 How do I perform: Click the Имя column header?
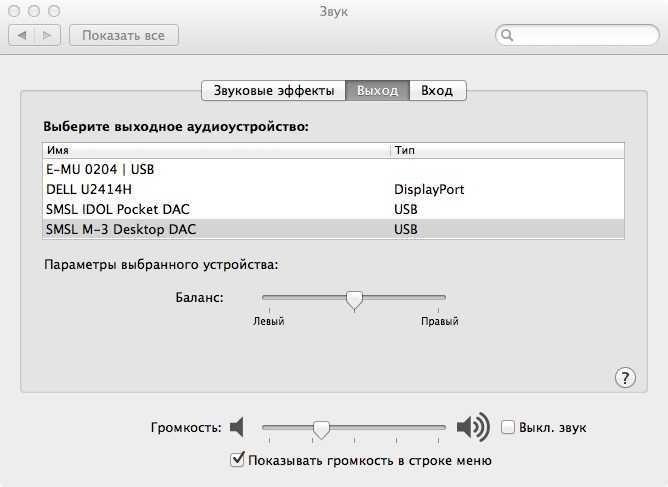(x=216, y=150)
